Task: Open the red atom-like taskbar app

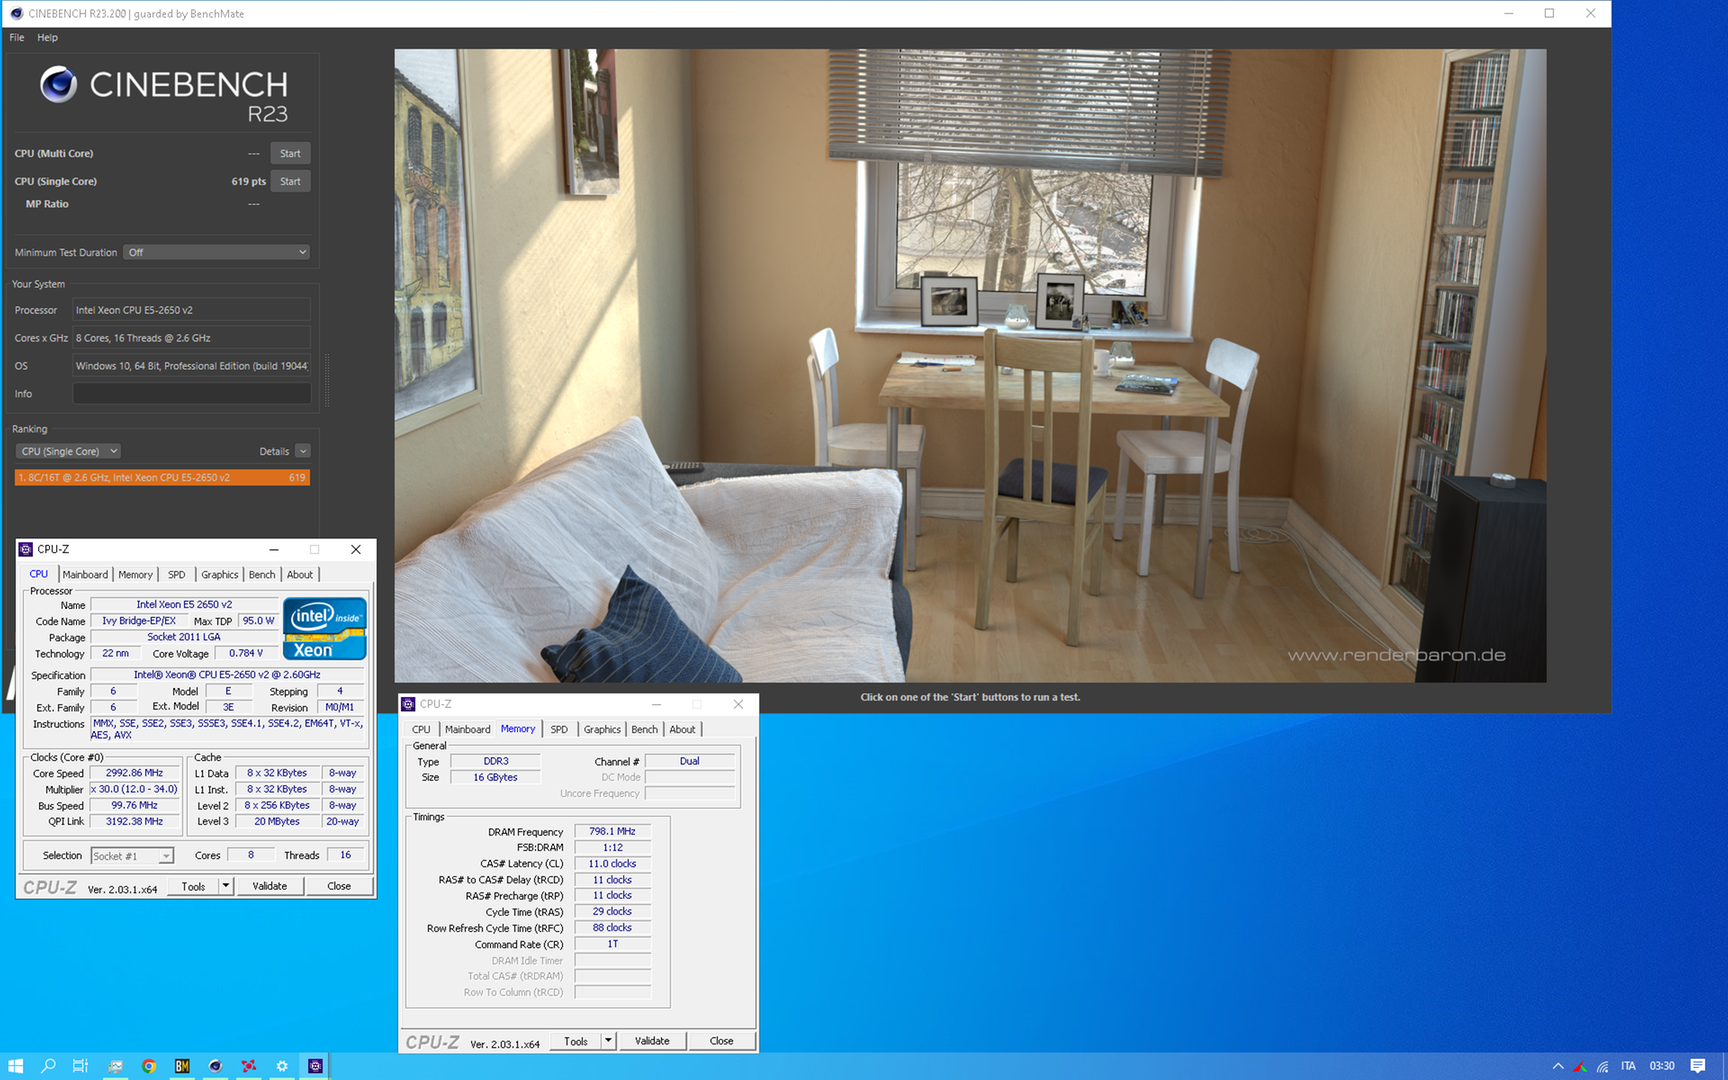Action: point(248,1066)
